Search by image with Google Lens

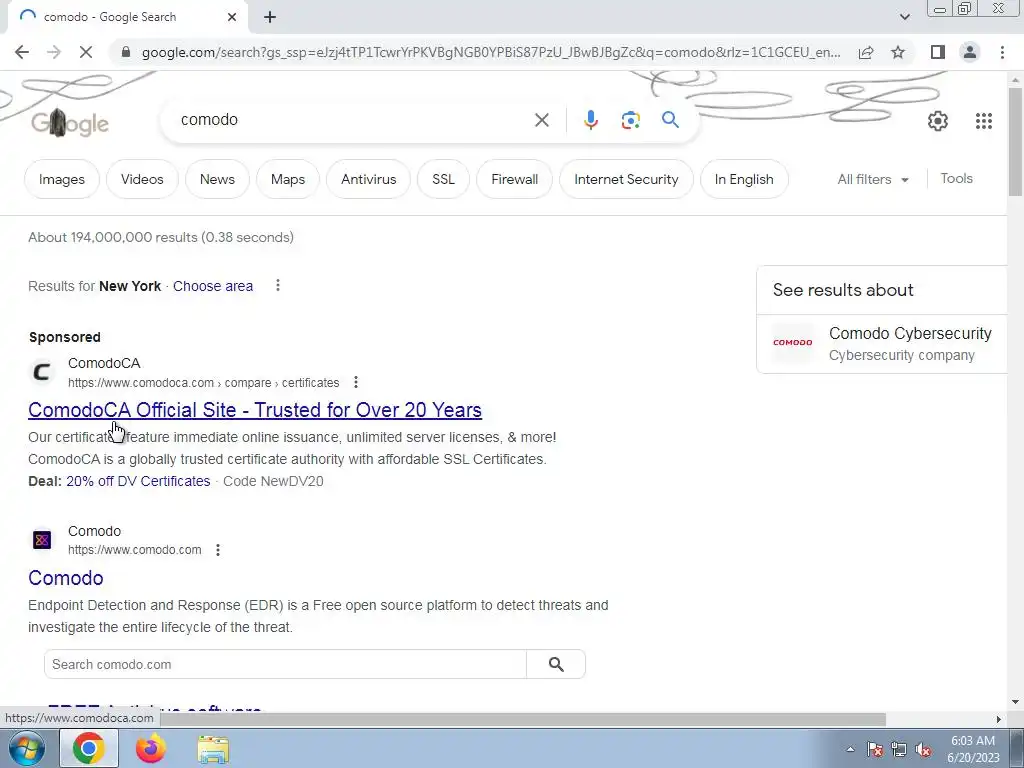630,120
